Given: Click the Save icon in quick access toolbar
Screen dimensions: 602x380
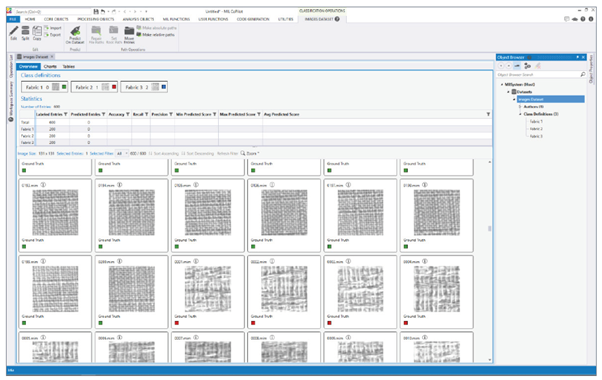Looking at the screenshot, I should [96, 12].
